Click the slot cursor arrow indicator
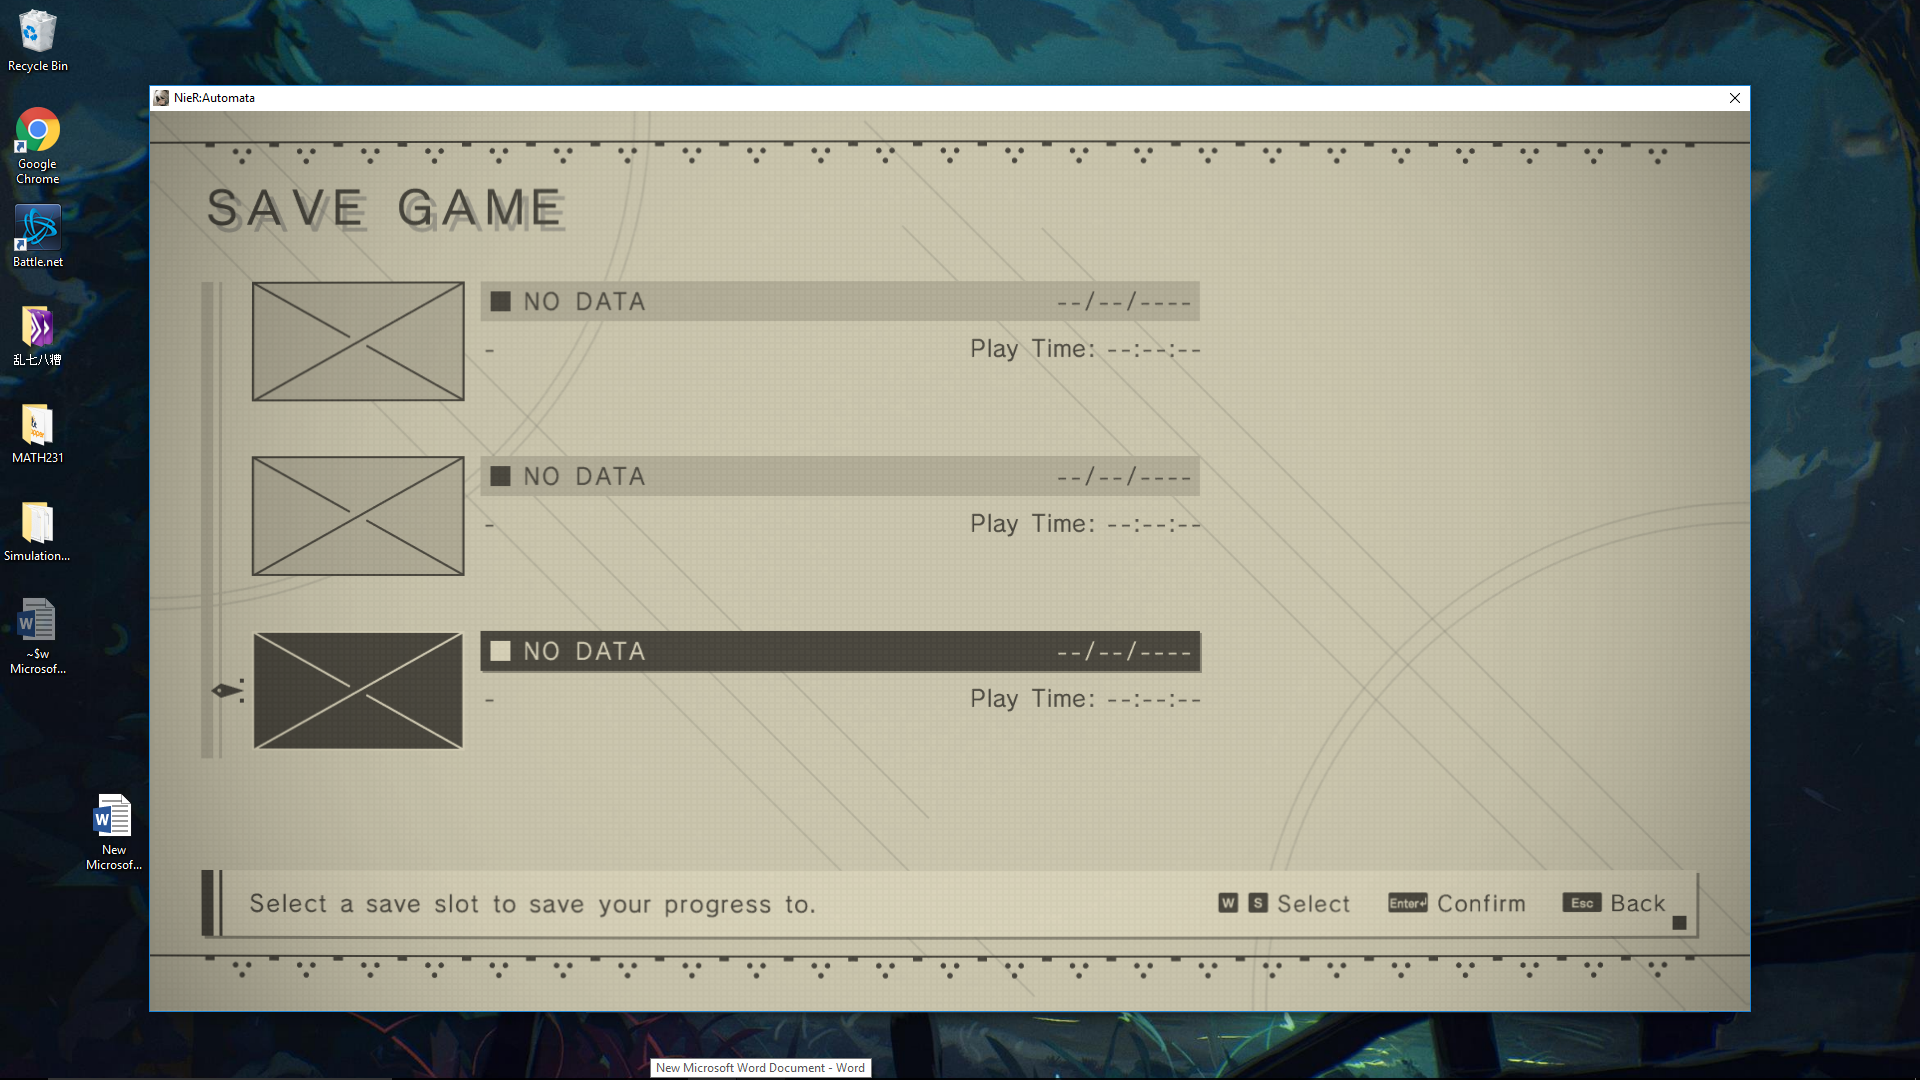The image size is (1920, 1080). (x=228, y=690)
